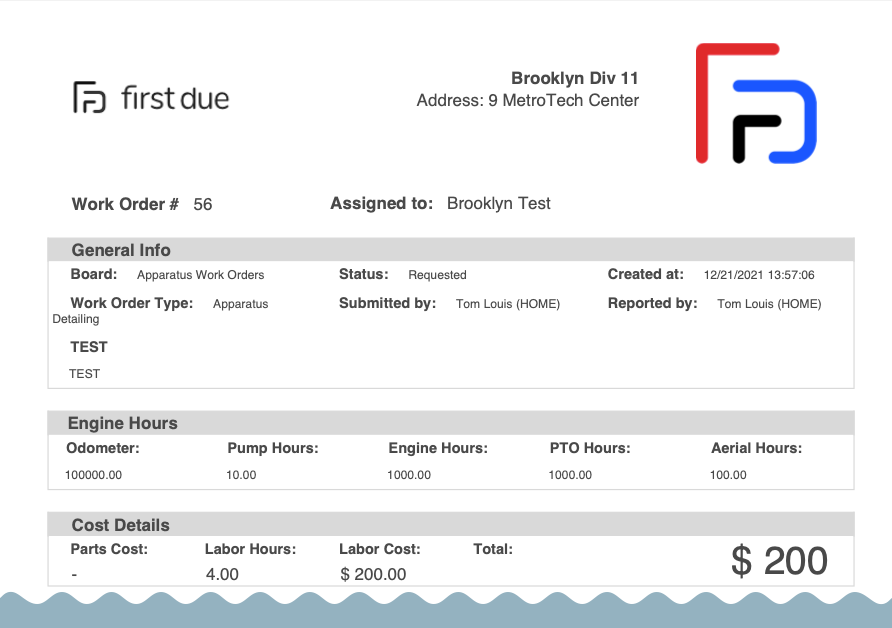This screenshot has height=628, width=892.
Task: Click Reported by Tom Louis (HOME)
Action: [x=769, y=304]
